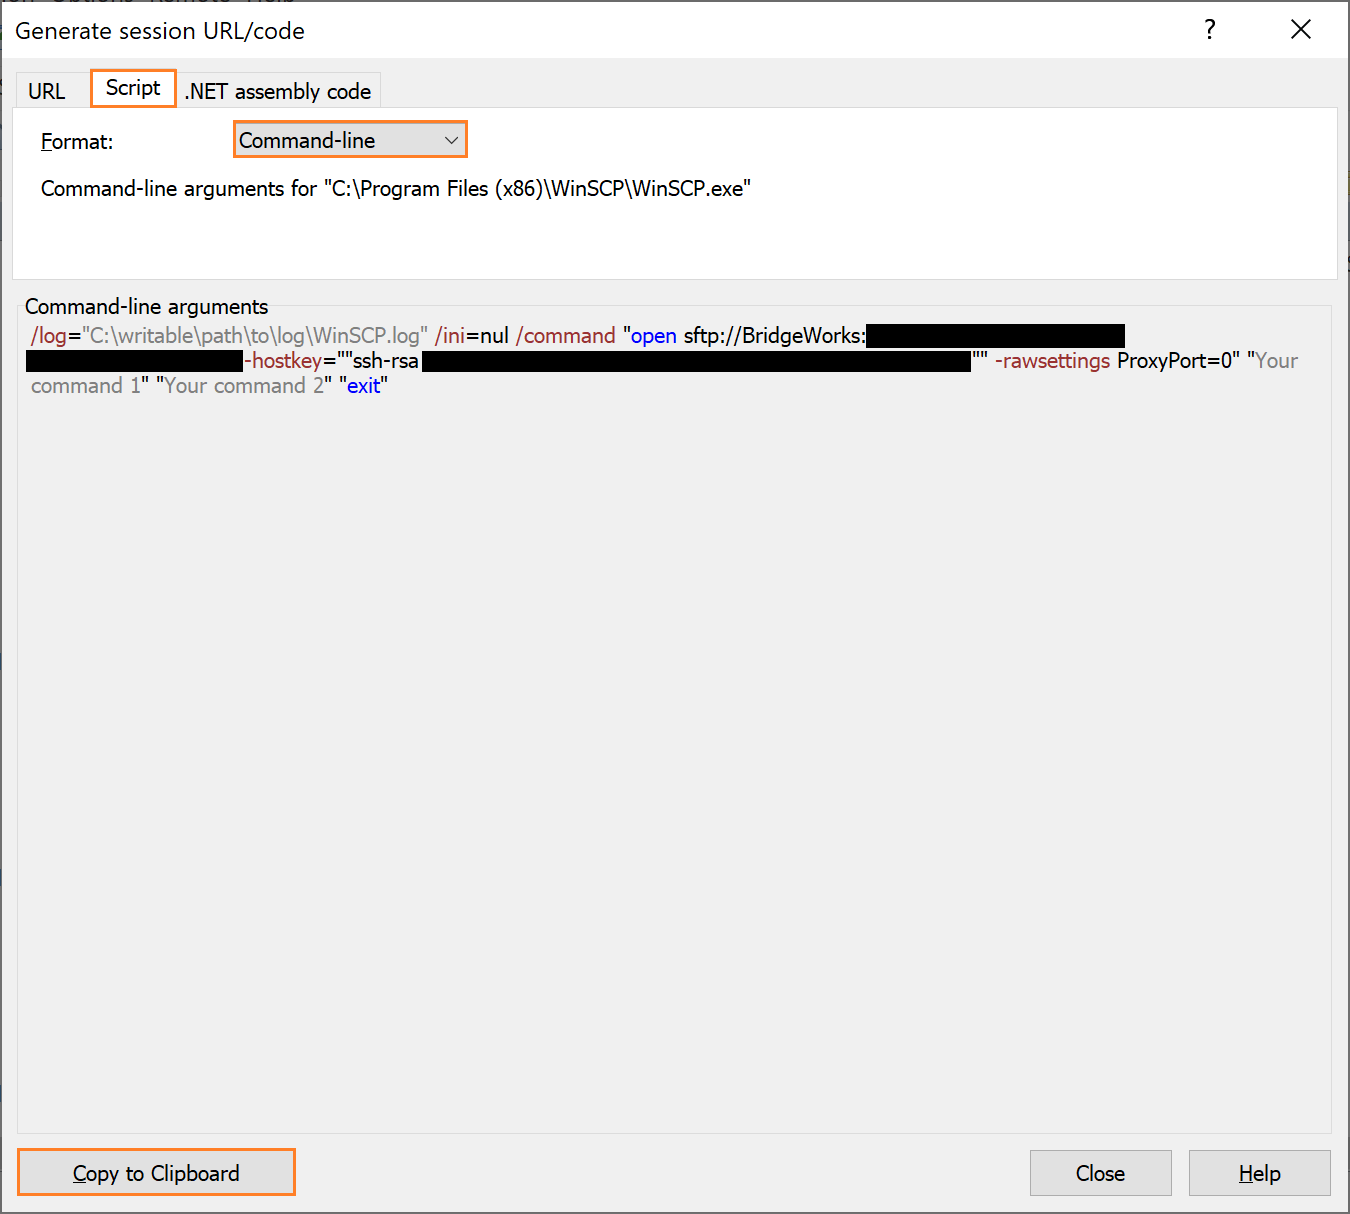Click the WinSCP.exe path description text

396,189
